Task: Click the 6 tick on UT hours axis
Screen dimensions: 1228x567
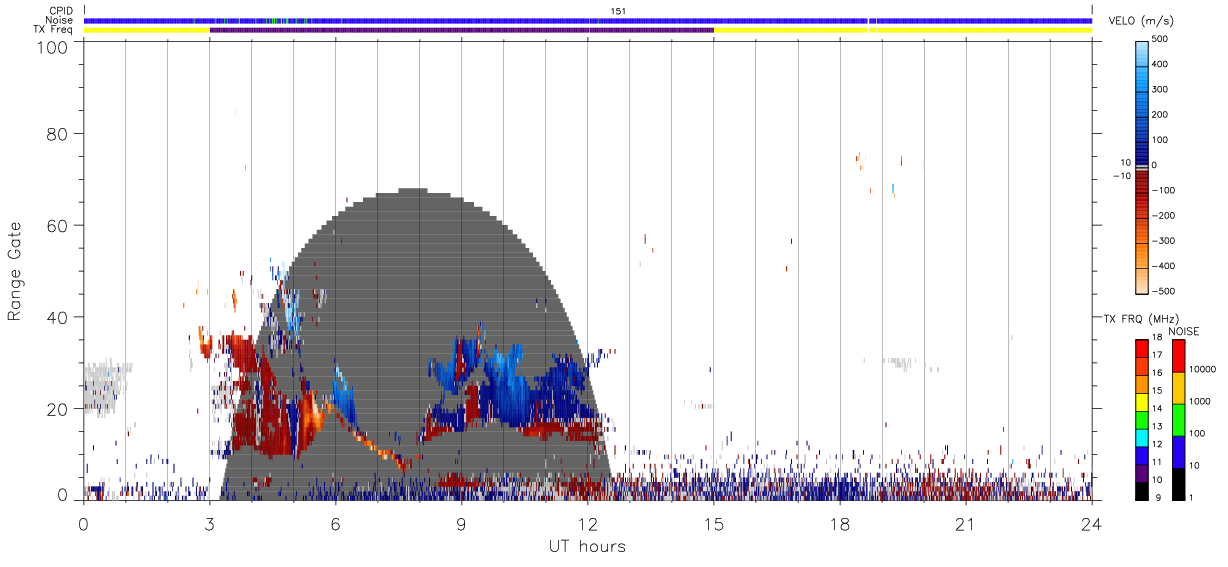Action: pos(336,525)
